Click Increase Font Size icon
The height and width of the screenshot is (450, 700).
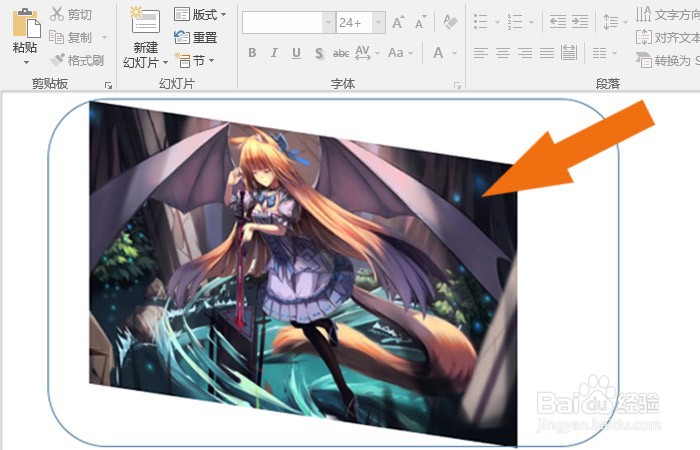[398, 22]
